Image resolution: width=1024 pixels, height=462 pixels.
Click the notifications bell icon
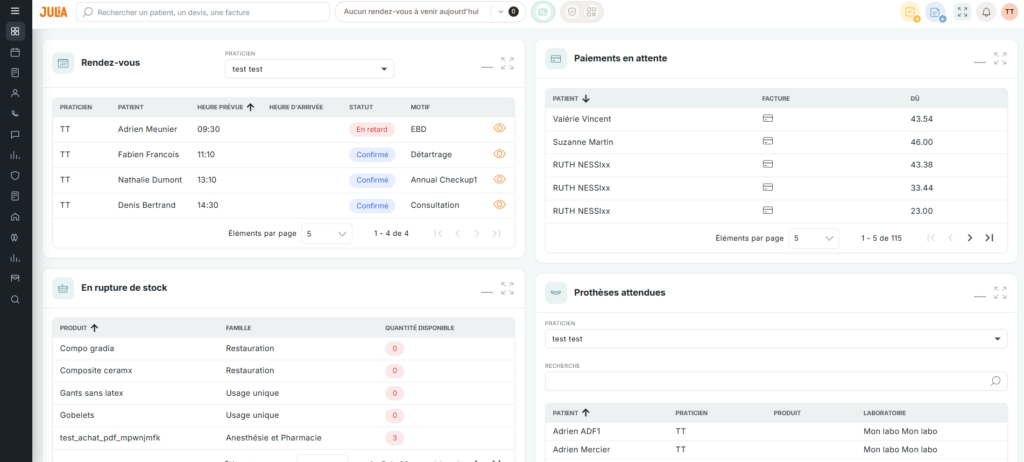pyautogui.click(x=985, y=12)
